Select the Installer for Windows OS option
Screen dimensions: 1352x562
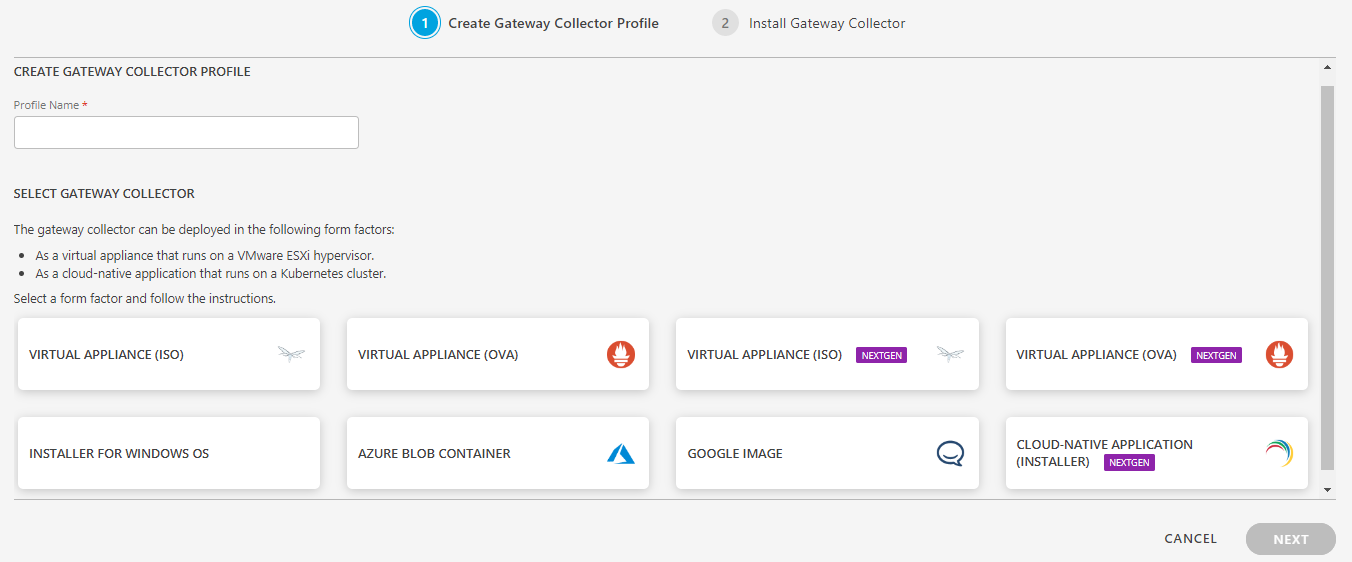169,453
